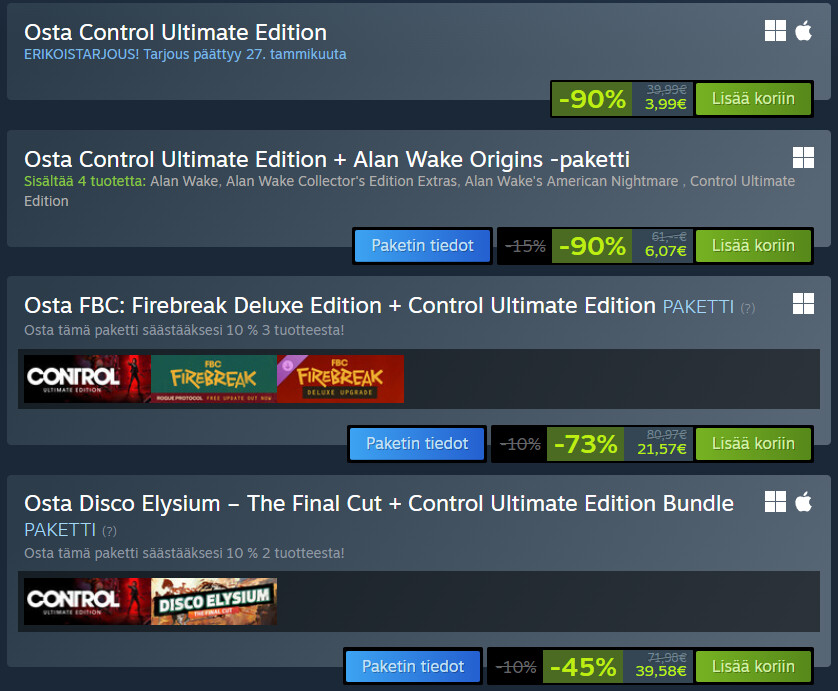The image size is (838, 691).
Task: Open Control thumbnail in FBC Firebreak bundle
Action: point(87,379)
